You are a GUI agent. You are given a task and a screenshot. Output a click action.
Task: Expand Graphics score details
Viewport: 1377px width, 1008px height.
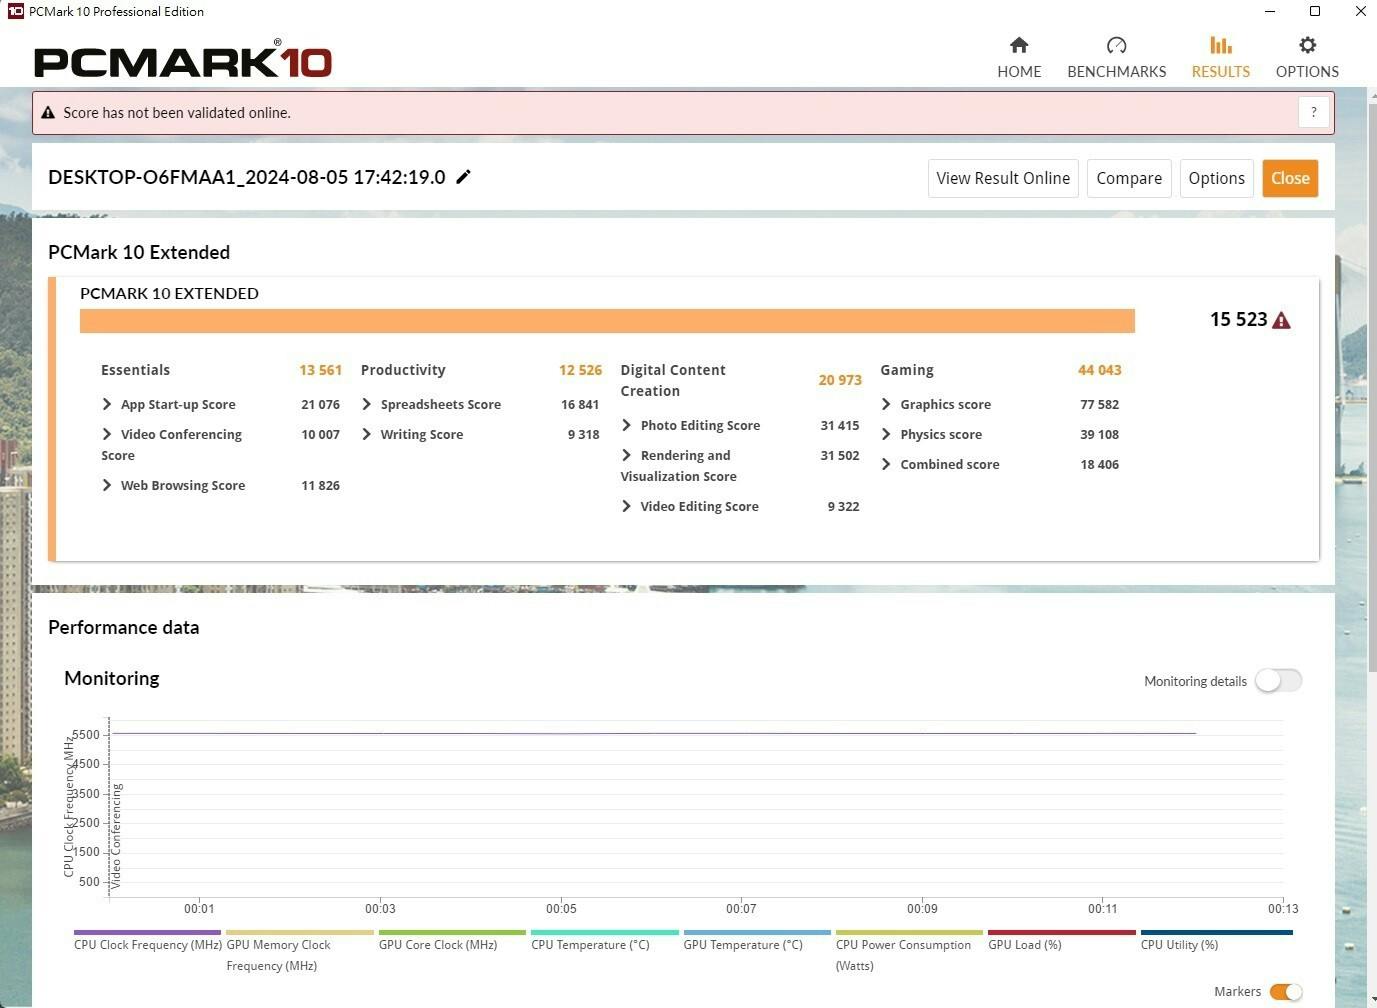coord(886,404)
